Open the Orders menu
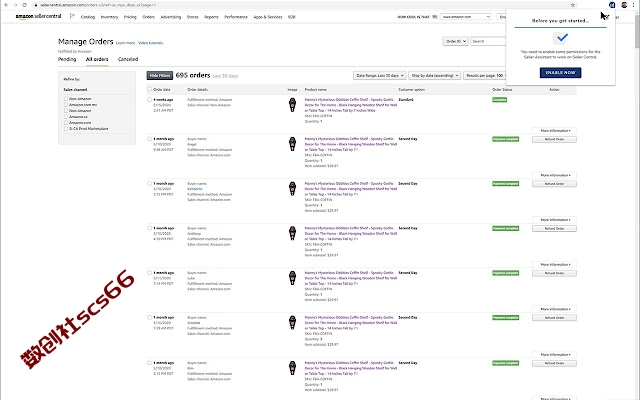This screenshot has width=640, height=400. pyautogui.click(x=149, y=17)
